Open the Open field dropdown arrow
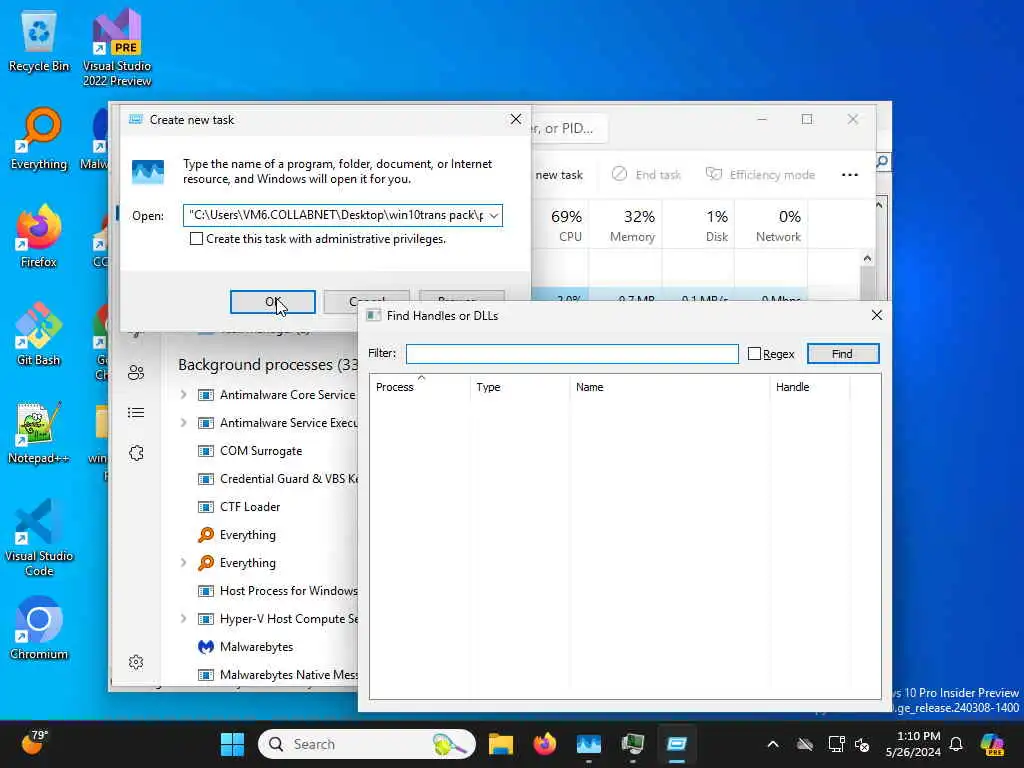Screen dimensions: 1024x768 [494, 216]
